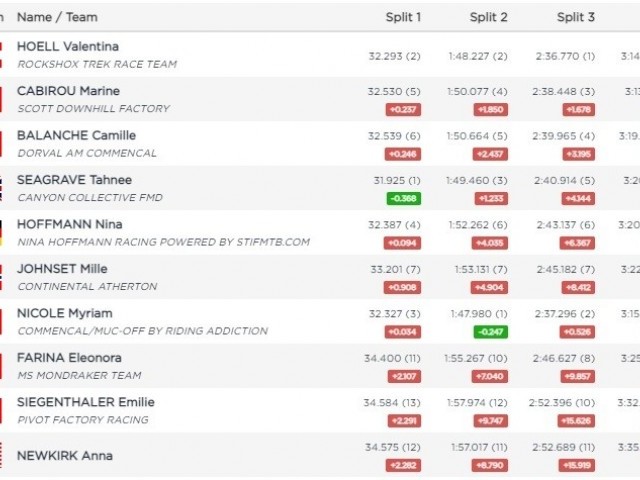Click on SEAGRAVE Tahnee's name

point(75,180)
